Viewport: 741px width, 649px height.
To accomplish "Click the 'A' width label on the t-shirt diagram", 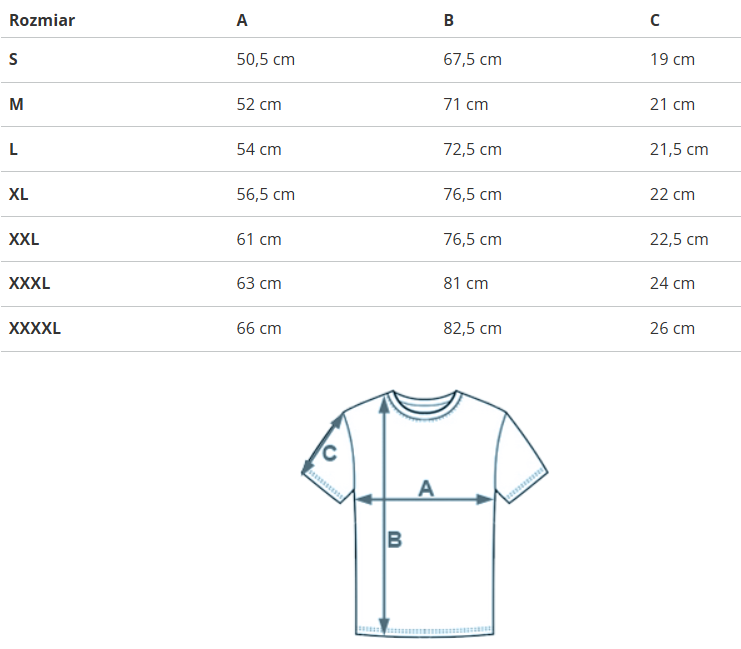I will click(426, 487).
